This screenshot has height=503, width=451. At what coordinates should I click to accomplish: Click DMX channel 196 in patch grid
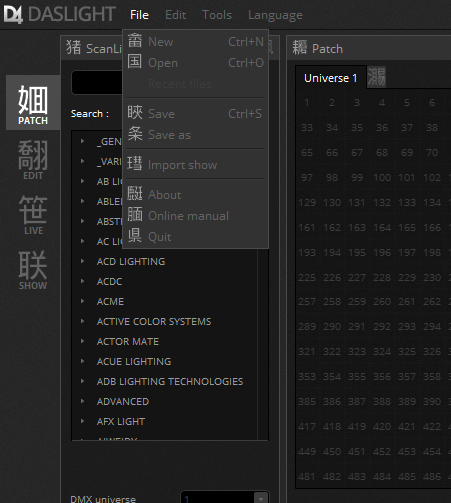click(x=382, y=252)
